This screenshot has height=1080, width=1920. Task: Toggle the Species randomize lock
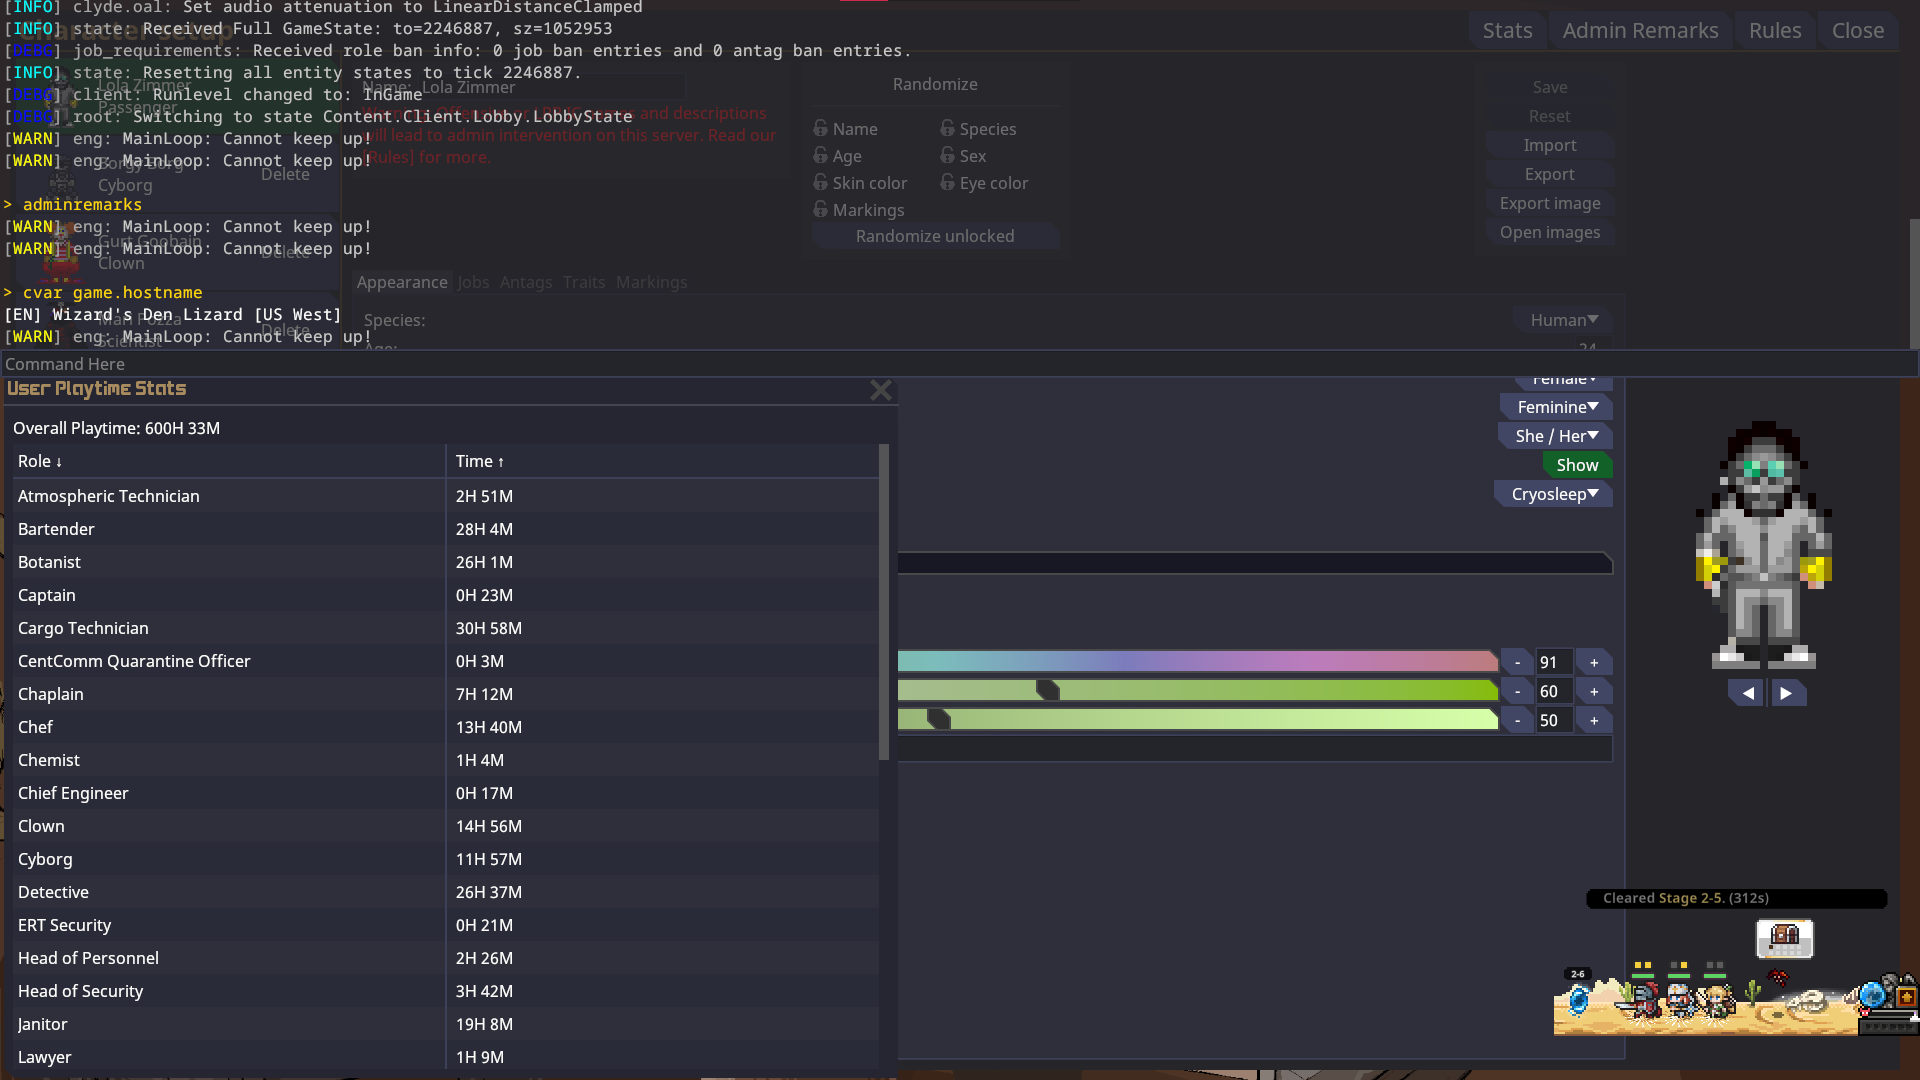click(947, 129)
